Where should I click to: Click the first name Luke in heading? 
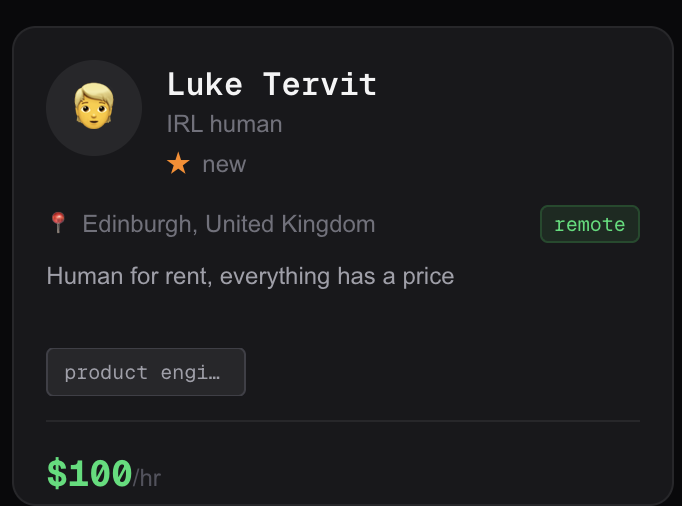click(205, 84)
